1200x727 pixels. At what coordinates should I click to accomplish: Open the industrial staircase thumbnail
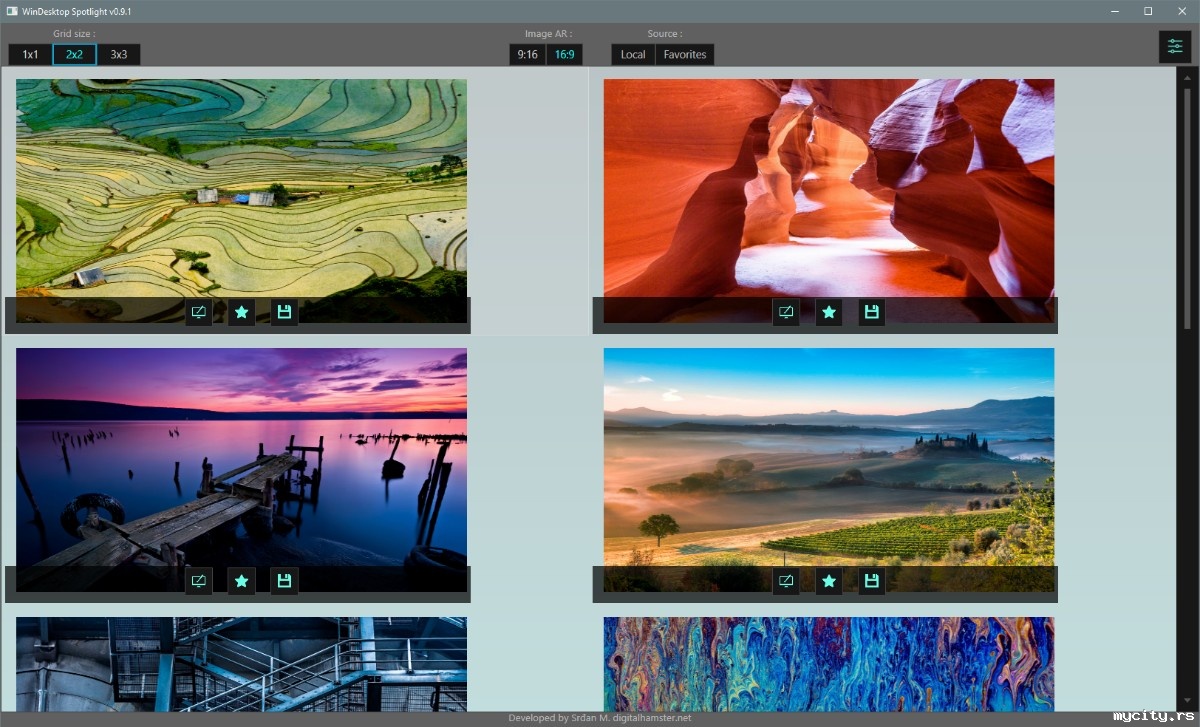click(241, 664)
